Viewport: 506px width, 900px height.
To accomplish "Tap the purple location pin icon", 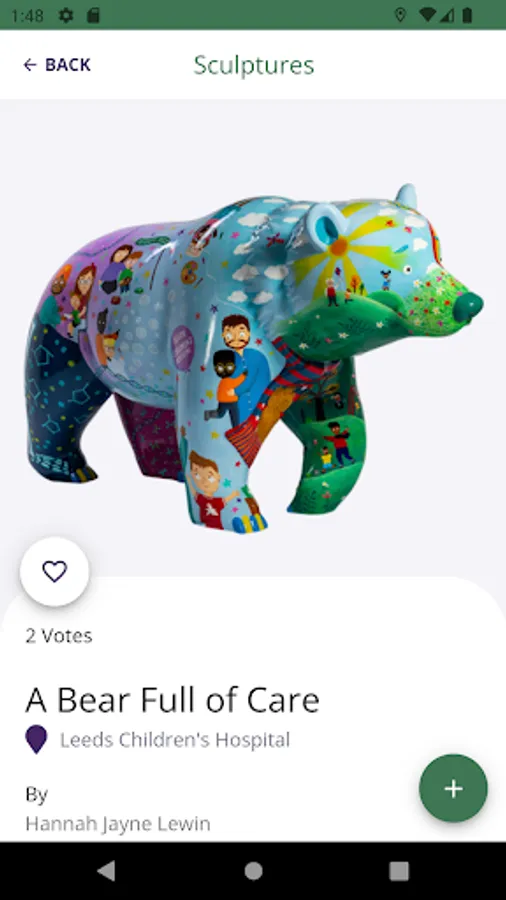I will tap(36, 739).
